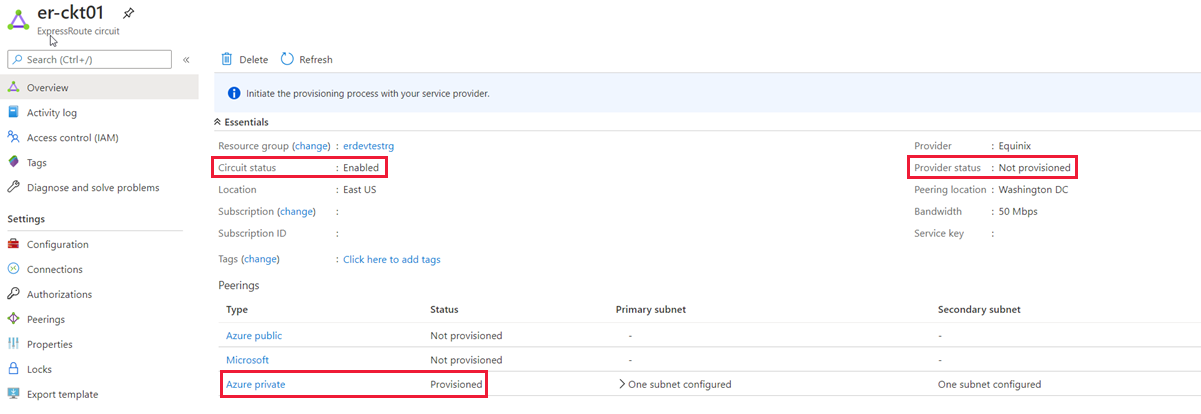Click the pin icon beside er-ckt01
1201x414 pixels.
pyautogui.click(x=128, y=13)
